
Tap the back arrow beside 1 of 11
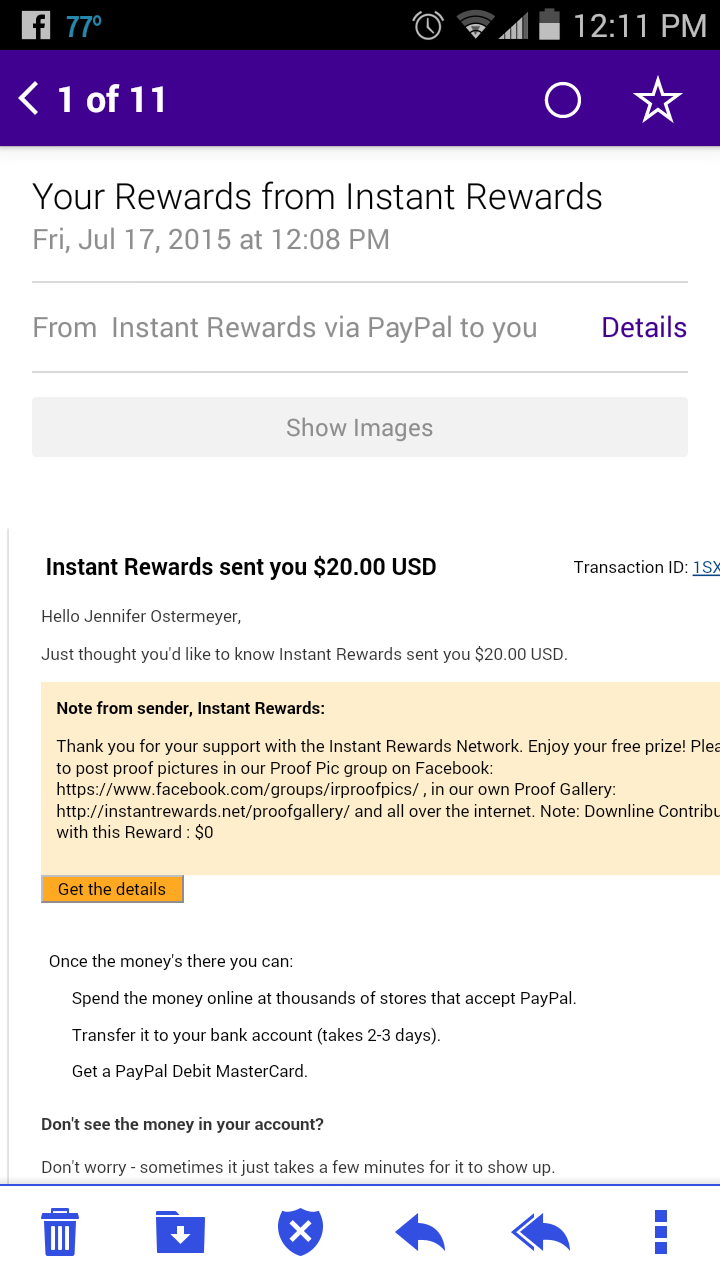(x=28, y=99)
